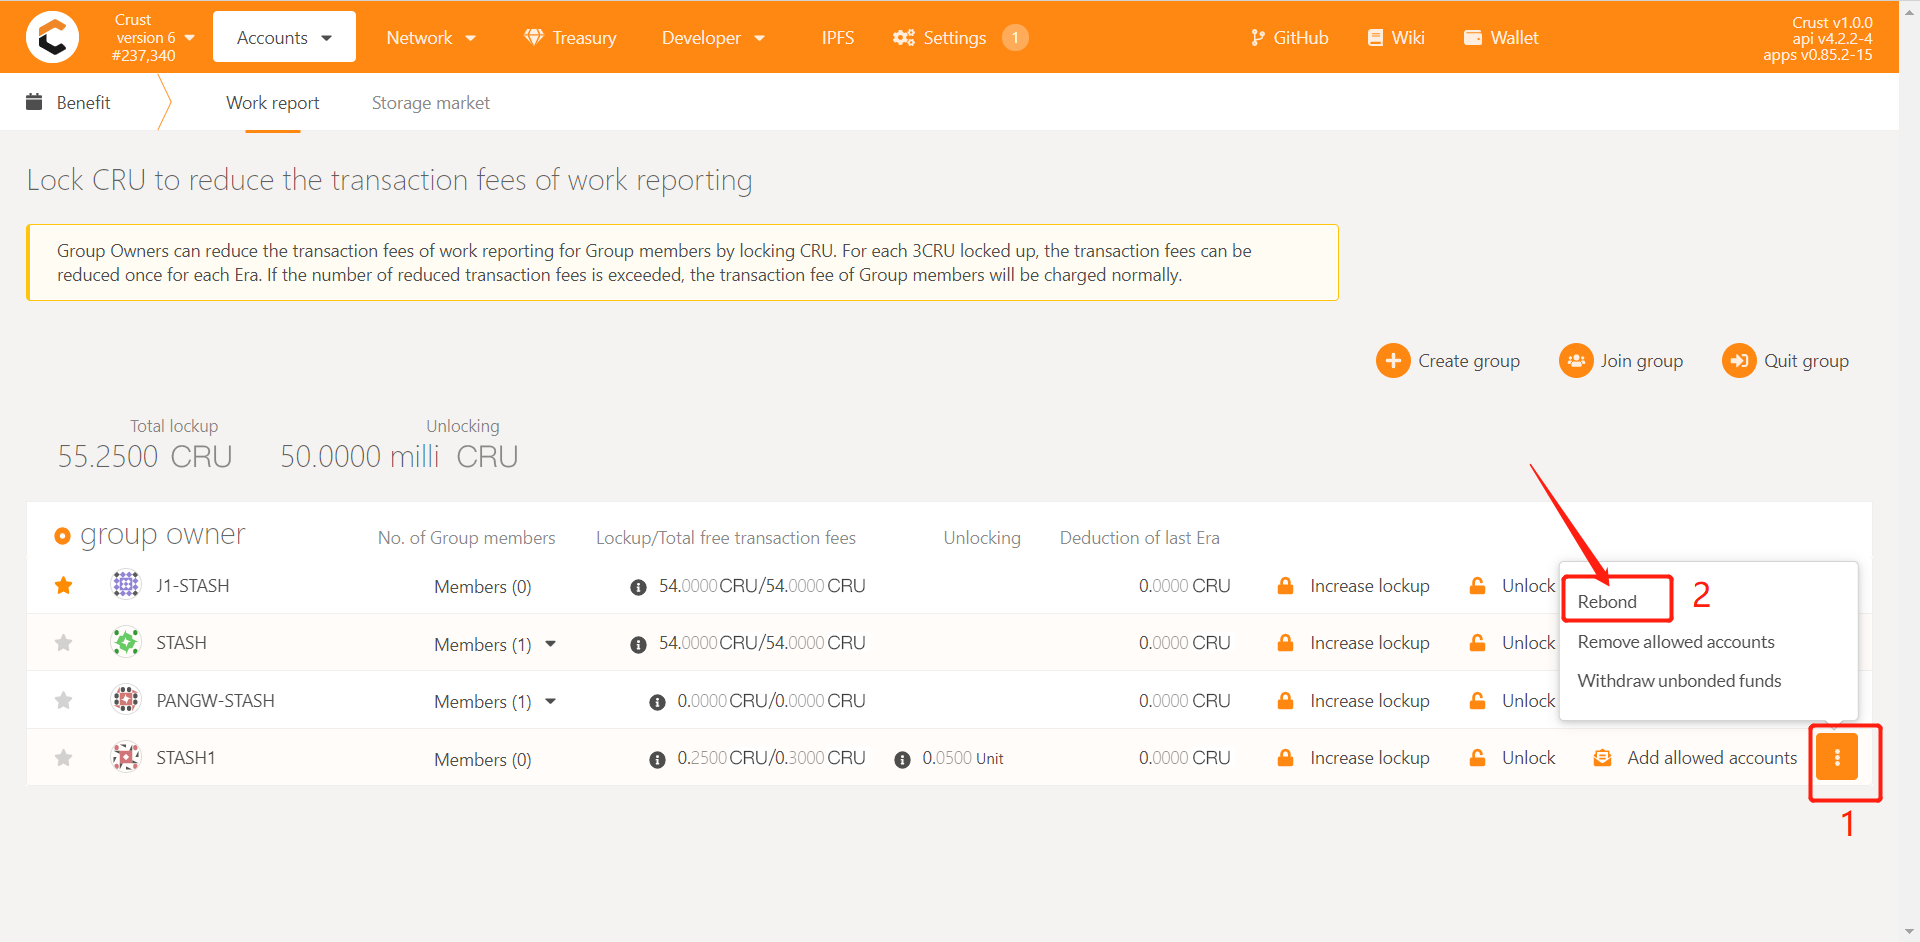
Task: Go to the IPFS section
Action: 838,38
